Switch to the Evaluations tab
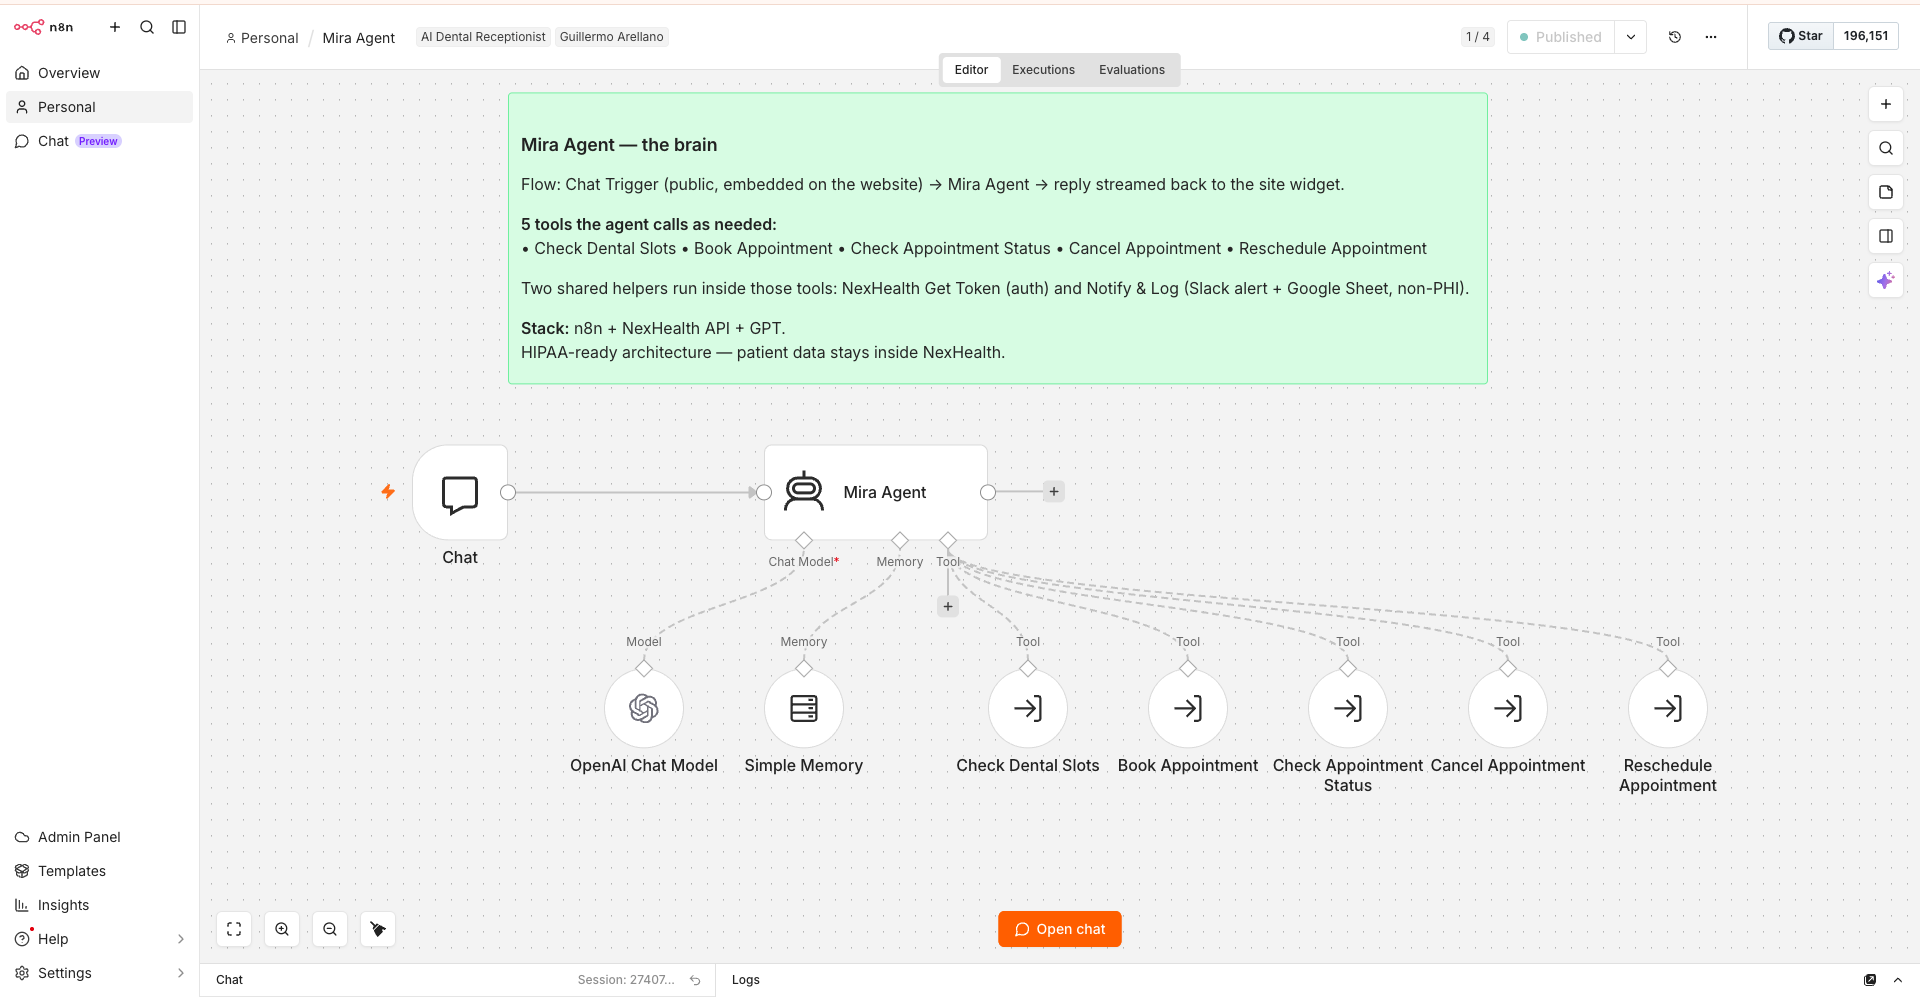The height and width of the screenshot is (997, 1920). 1132,70
